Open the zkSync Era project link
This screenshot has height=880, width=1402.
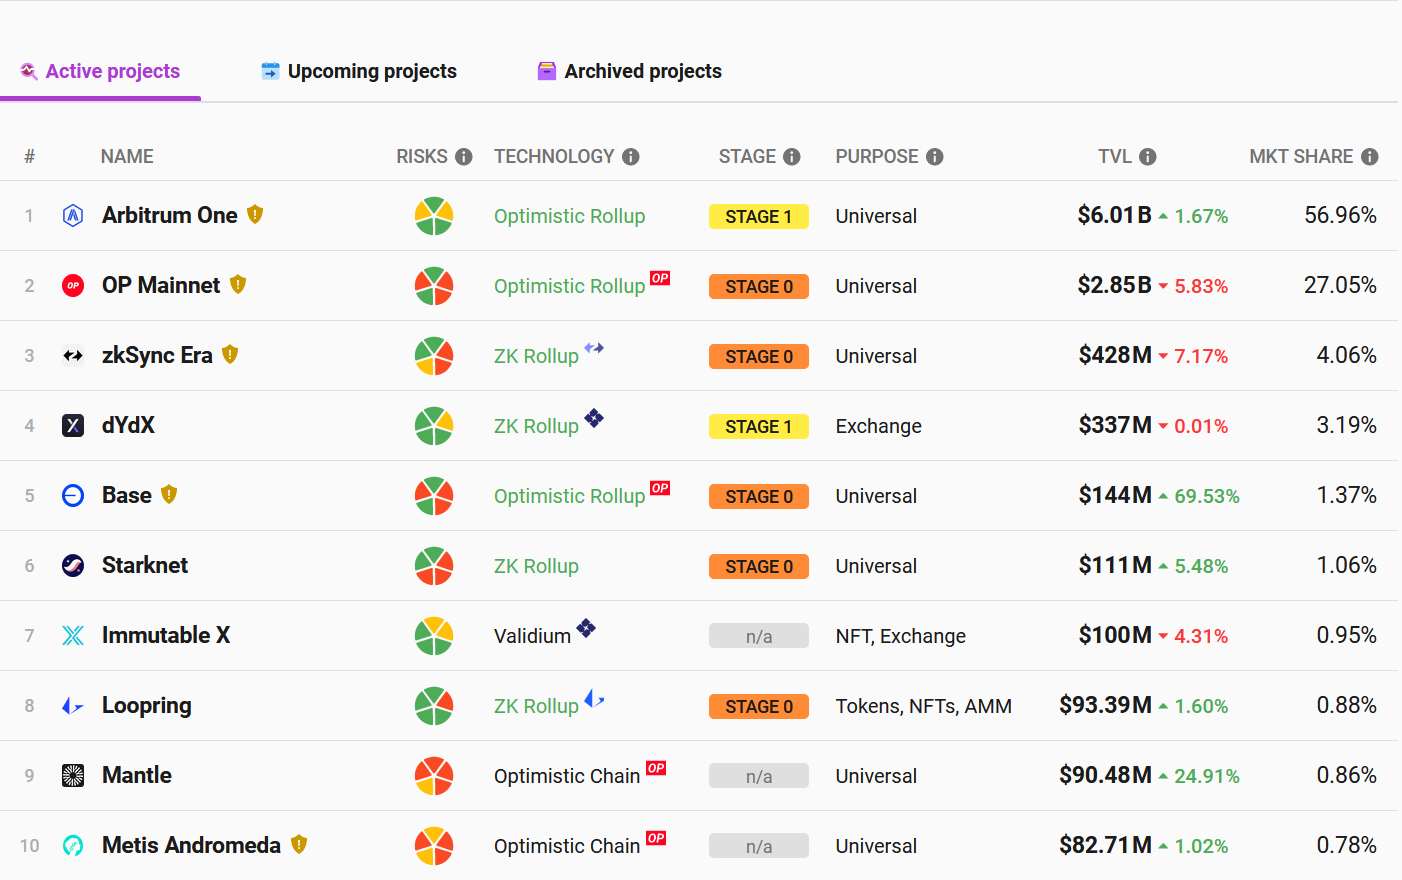tap(157, 356)
